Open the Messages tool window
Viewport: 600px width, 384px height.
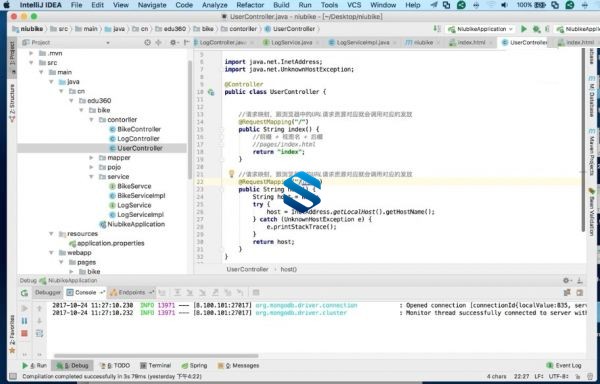[238, 366]
